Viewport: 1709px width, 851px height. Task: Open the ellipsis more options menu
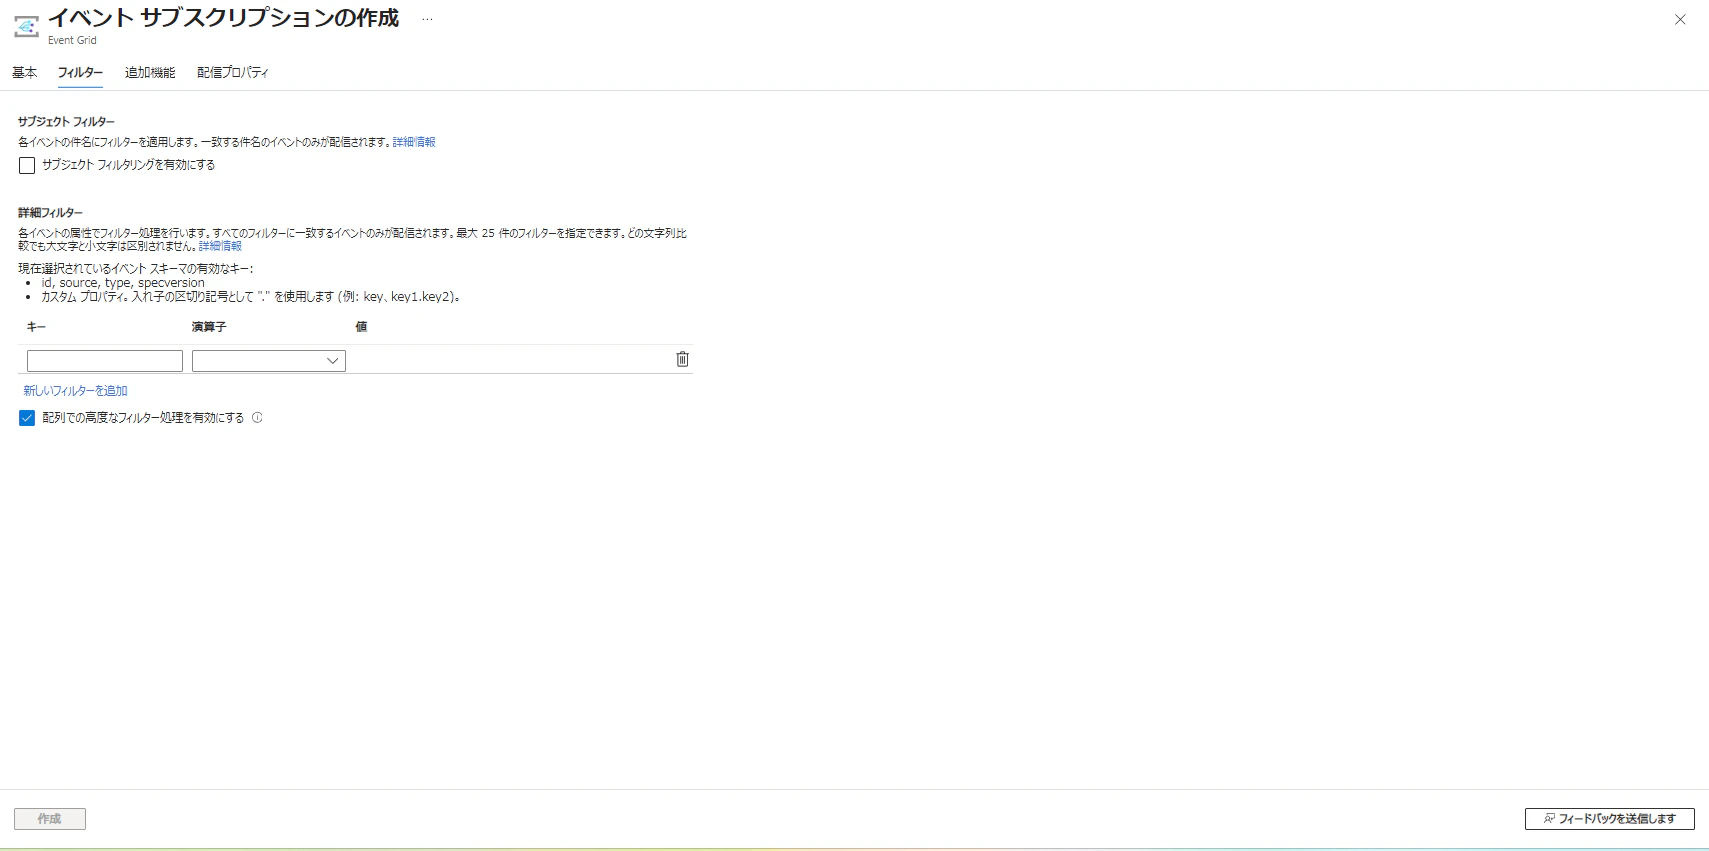[x=427, y=20]
